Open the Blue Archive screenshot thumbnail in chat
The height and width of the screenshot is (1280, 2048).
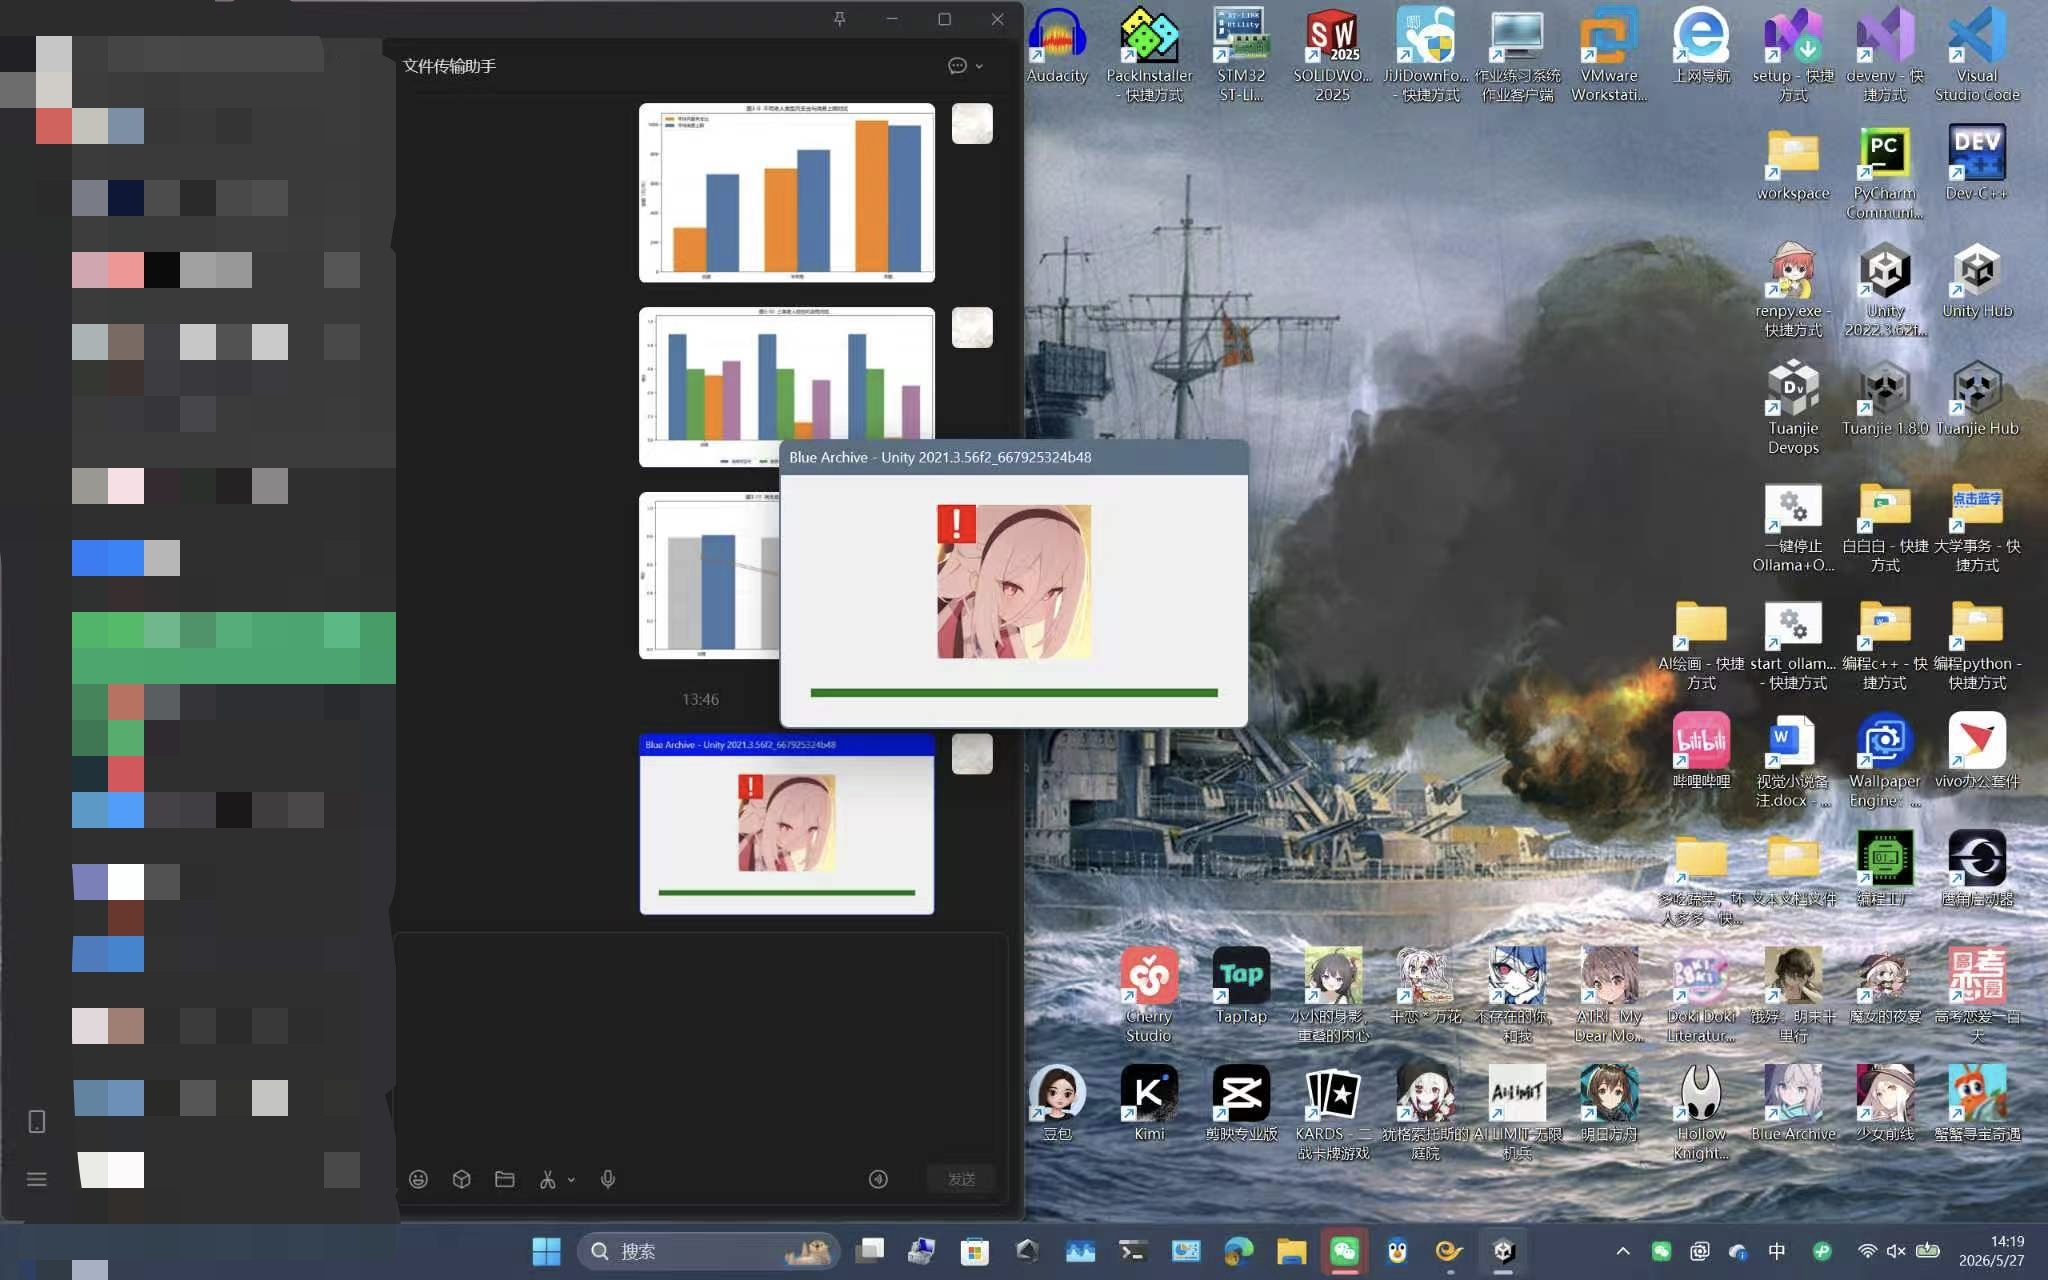(x=787, y=824)
